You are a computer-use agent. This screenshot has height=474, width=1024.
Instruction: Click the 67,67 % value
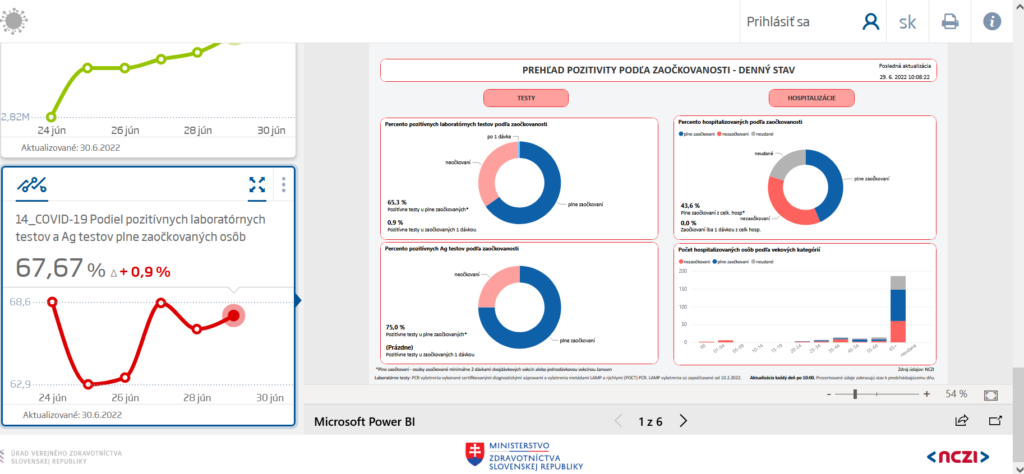tap(60, 268)
